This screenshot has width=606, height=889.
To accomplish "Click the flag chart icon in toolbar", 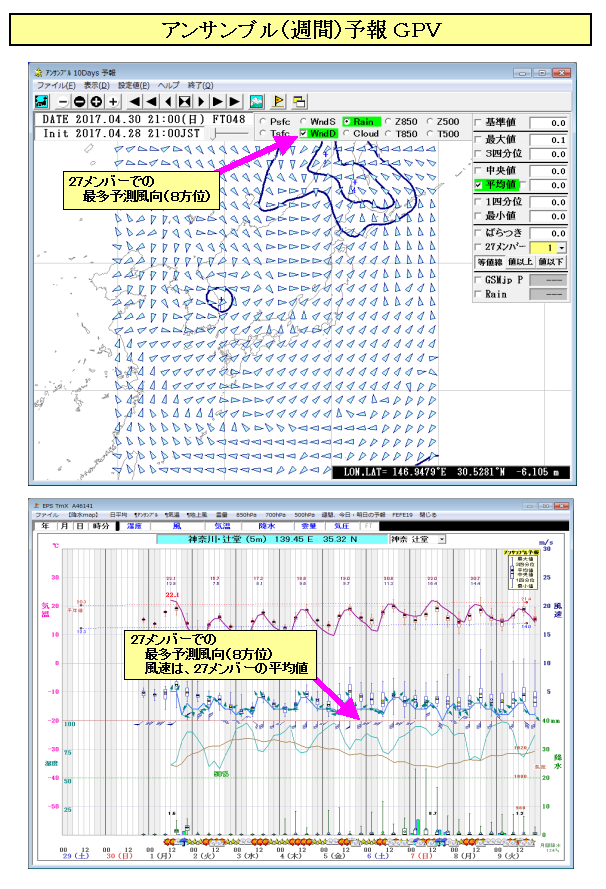I will click(x=278, y=101).
